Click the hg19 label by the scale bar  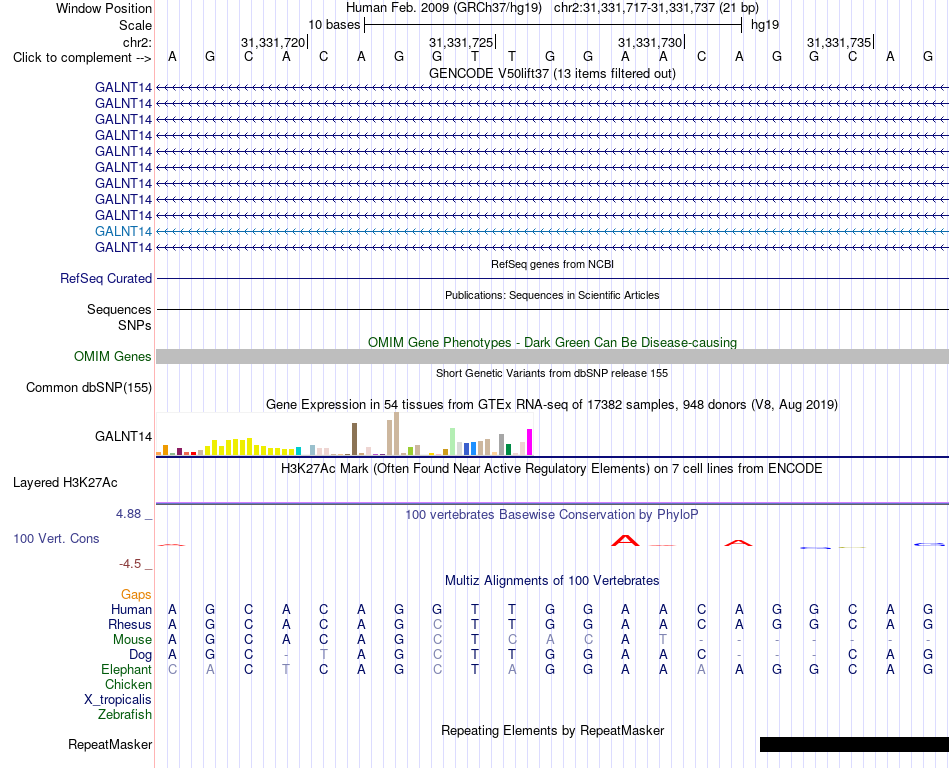pos(765,25)
